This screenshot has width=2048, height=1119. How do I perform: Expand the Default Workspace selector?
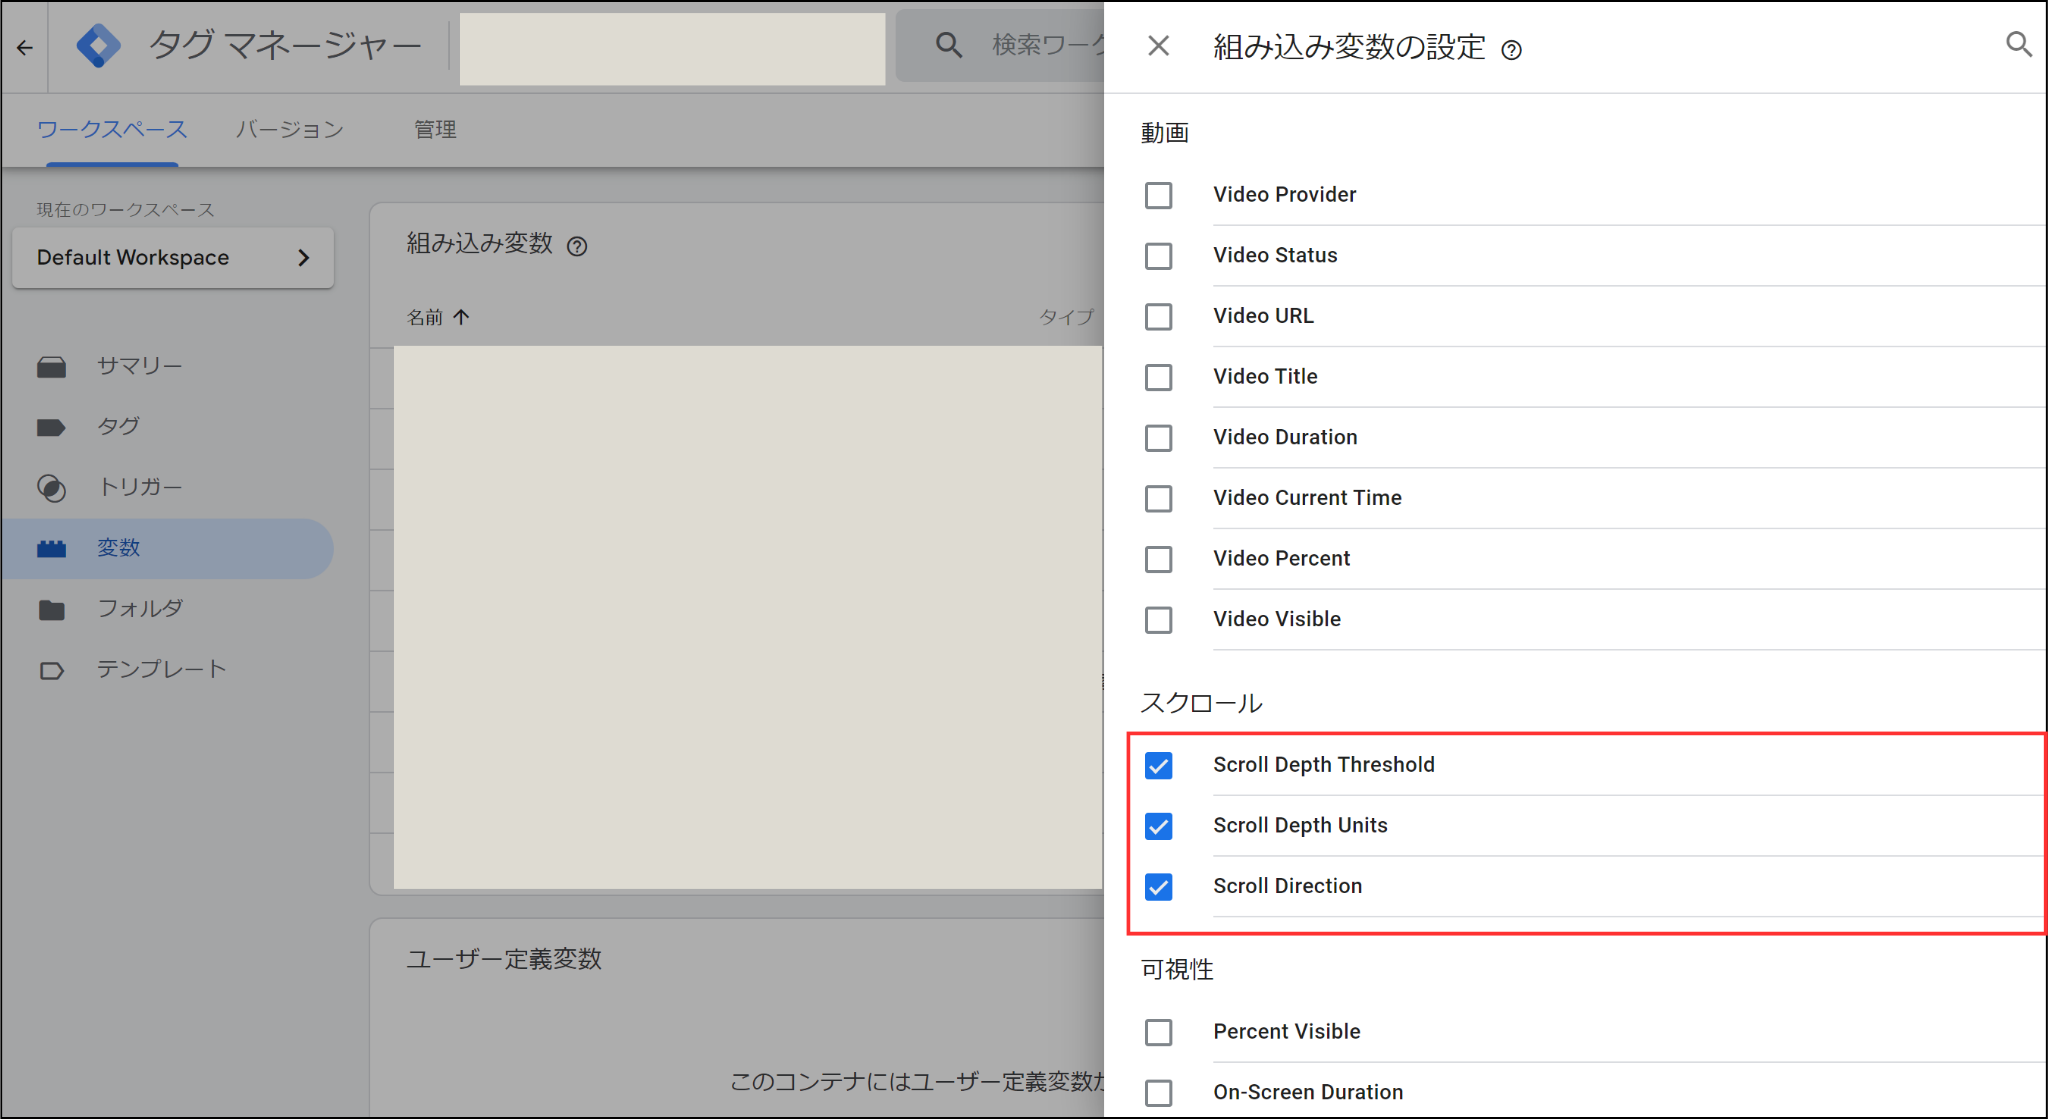click(x=173, y=258)
